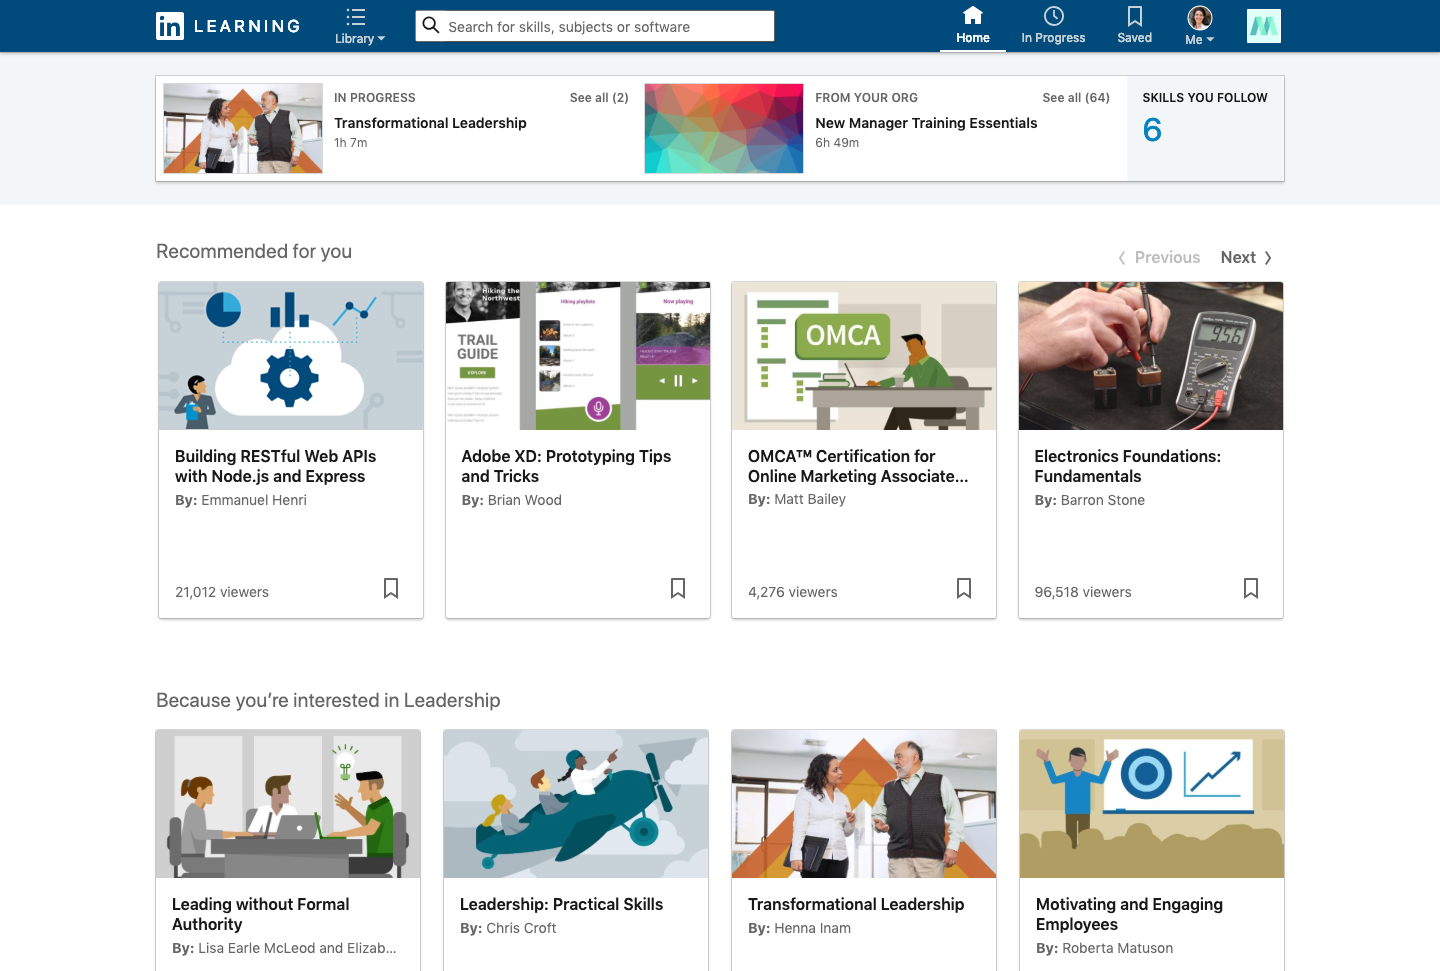This screenshot has width=1440, height=971.
Task: Save Adobe XD Prototyping Tips course
Action: click(678, 588)
